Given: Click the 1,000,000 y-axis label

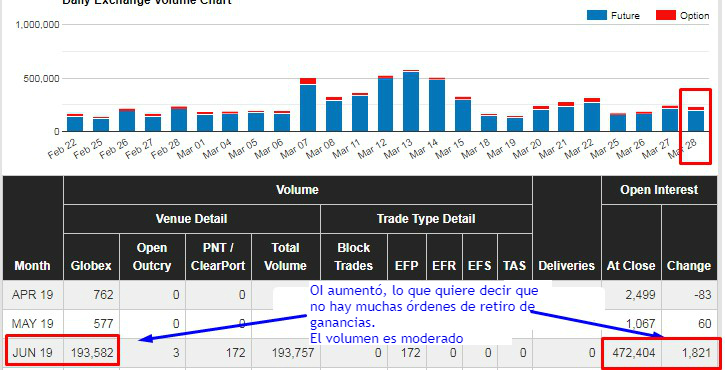Looking at the screenshot, I should 38,25.
